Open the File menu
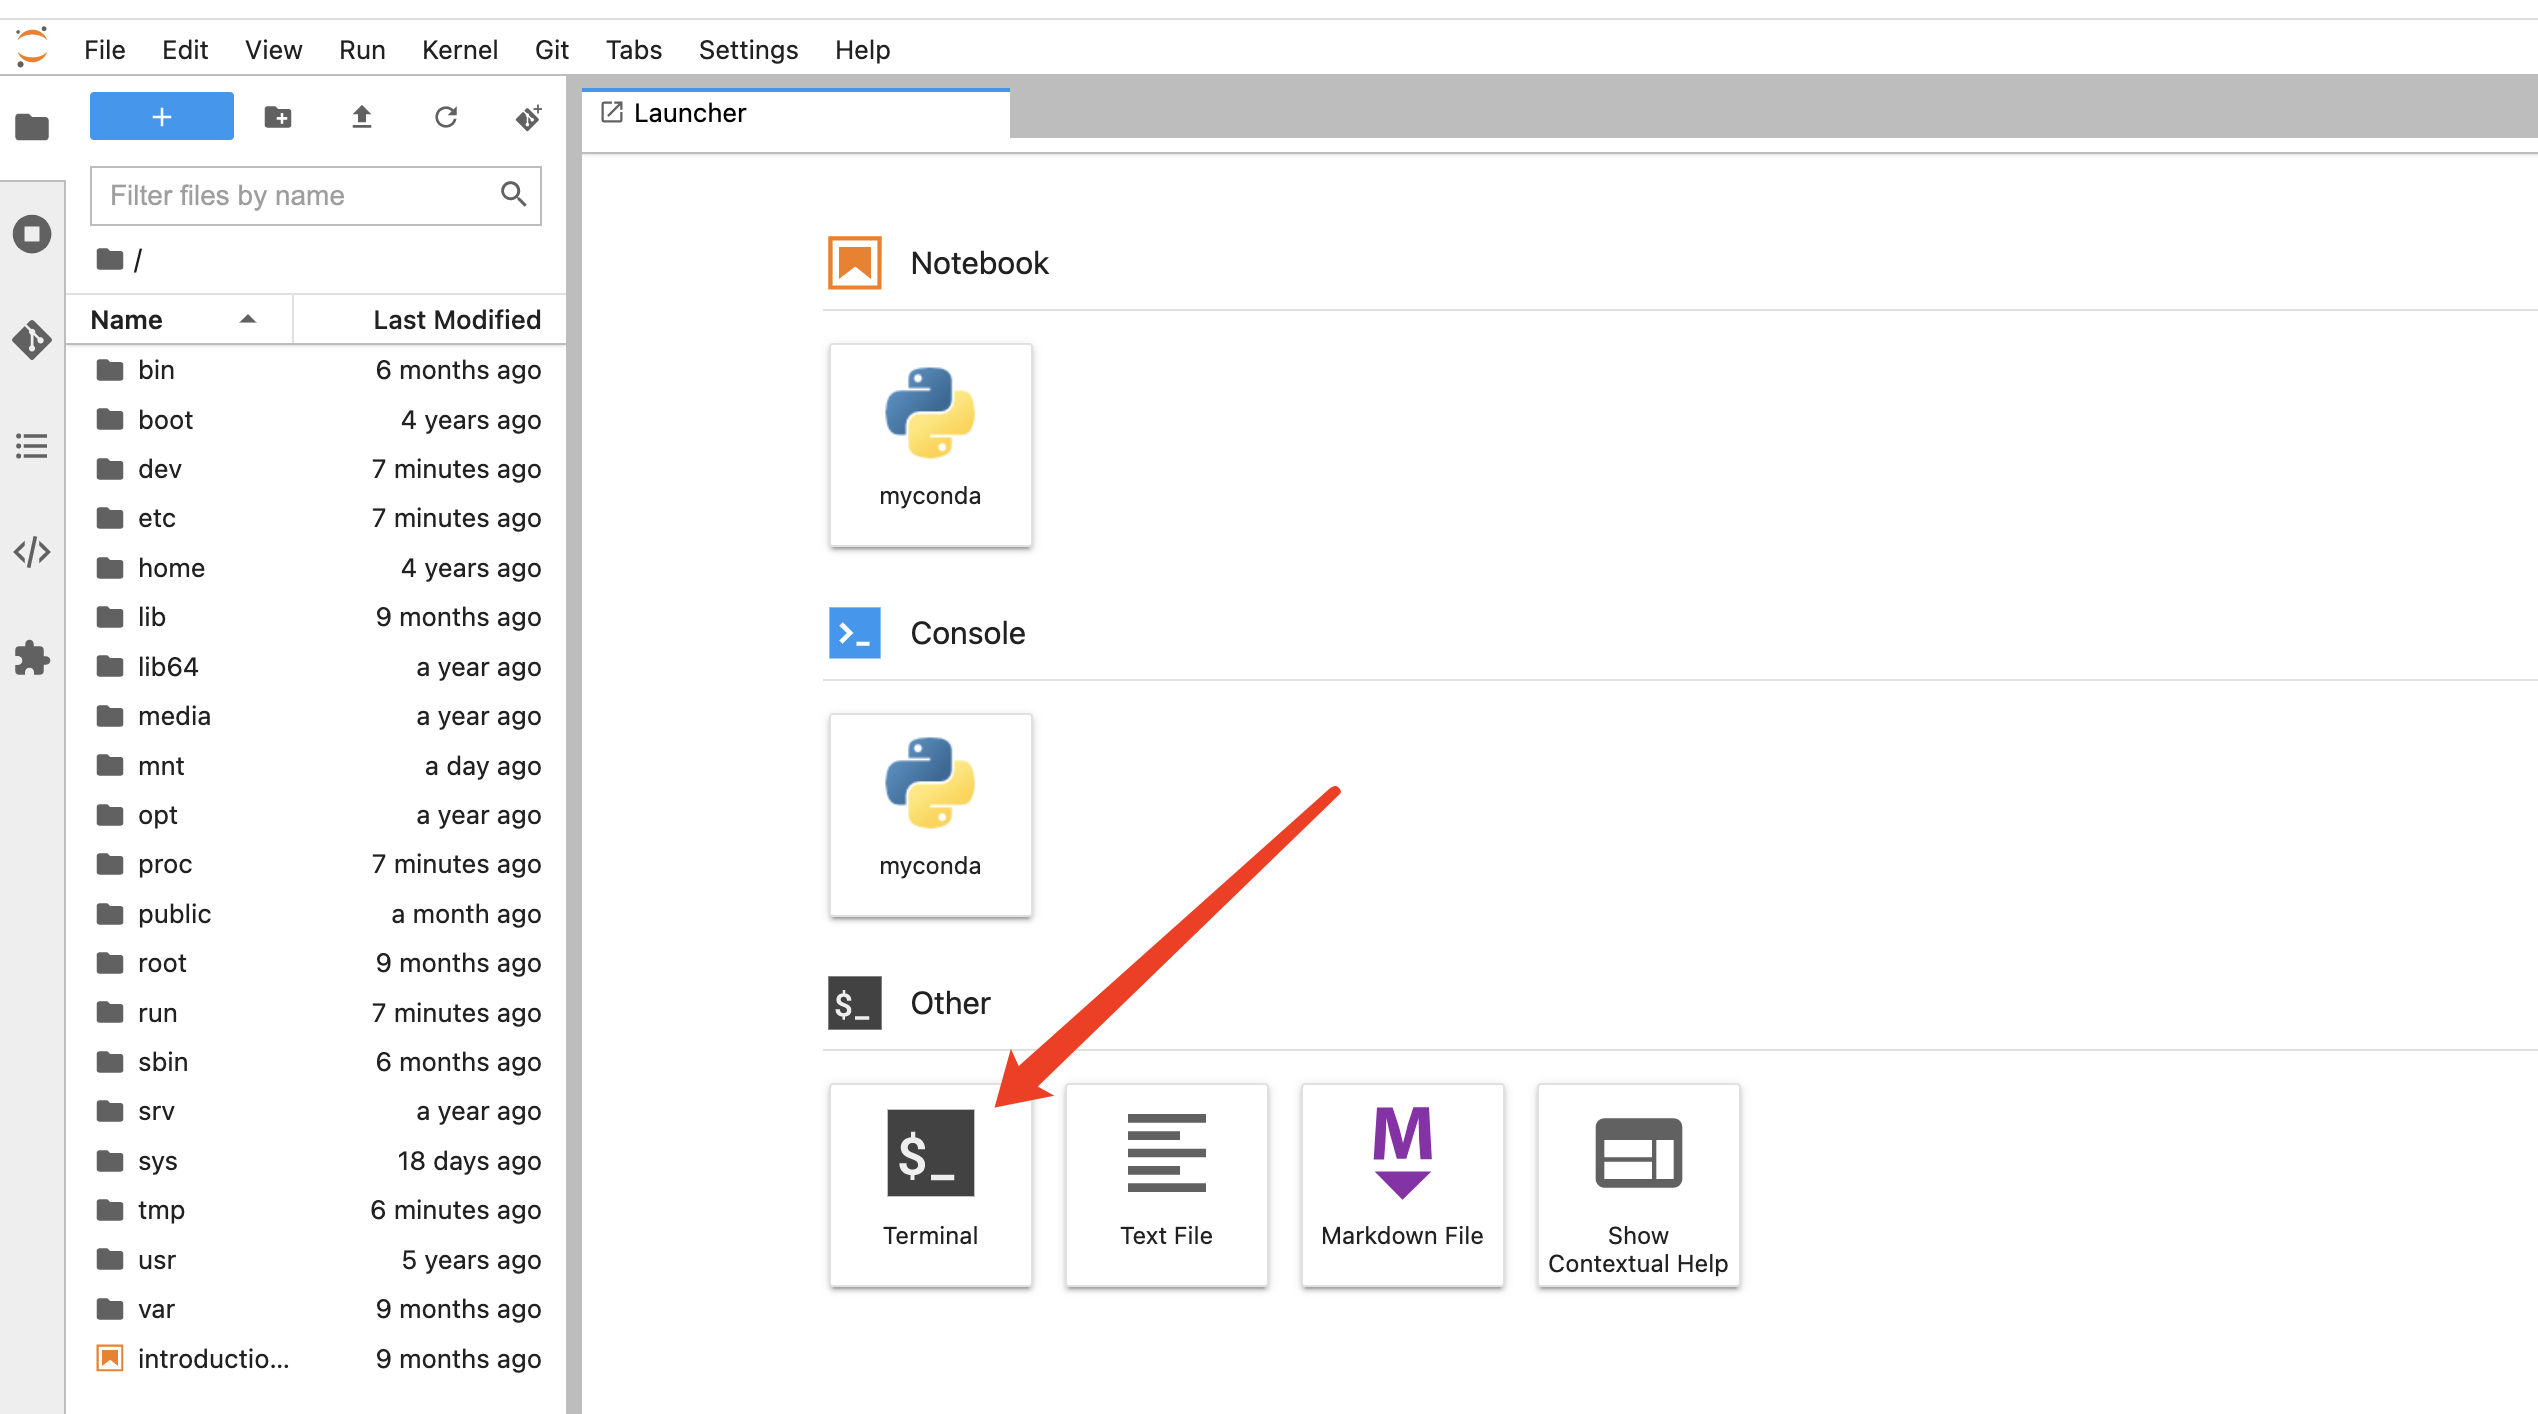The image size is (2538, 1414). click(x=105, y=50)
